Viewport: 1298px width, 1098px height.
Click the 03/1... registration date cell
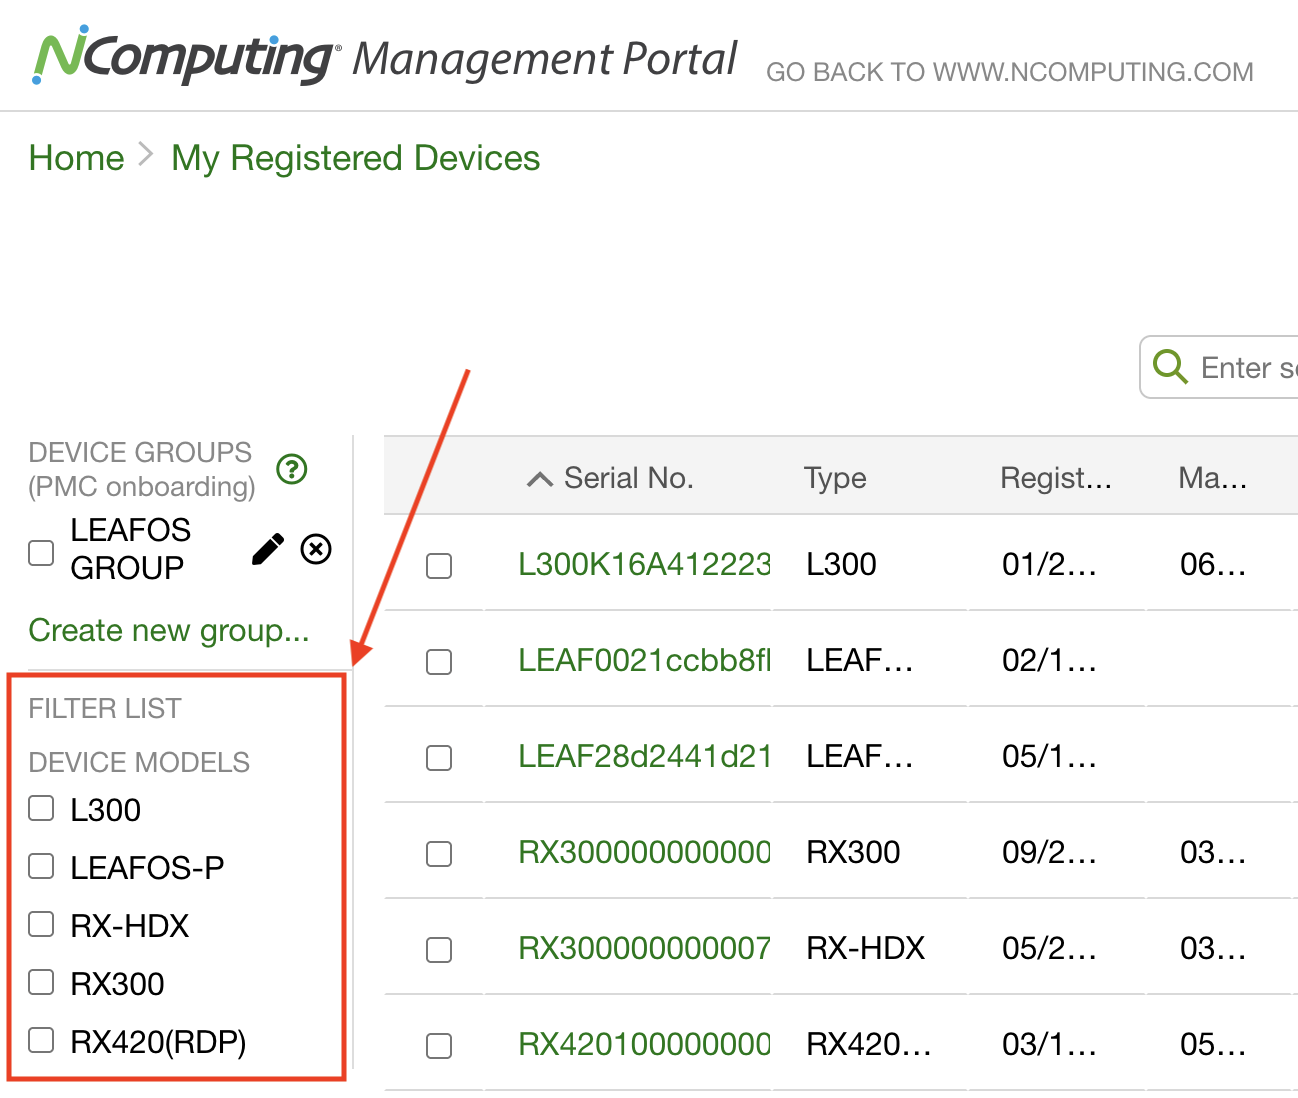tap(1049, 1044)
